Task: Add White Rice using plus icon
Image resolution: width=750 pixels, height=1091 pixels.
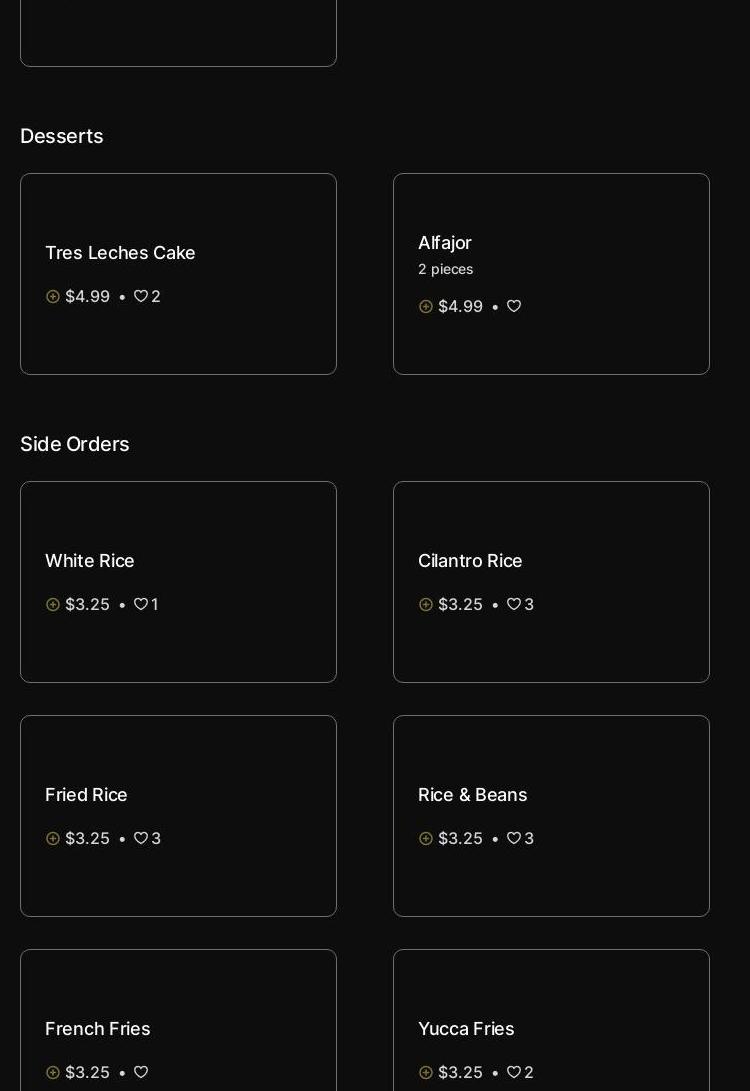Action: coord(53,605)
